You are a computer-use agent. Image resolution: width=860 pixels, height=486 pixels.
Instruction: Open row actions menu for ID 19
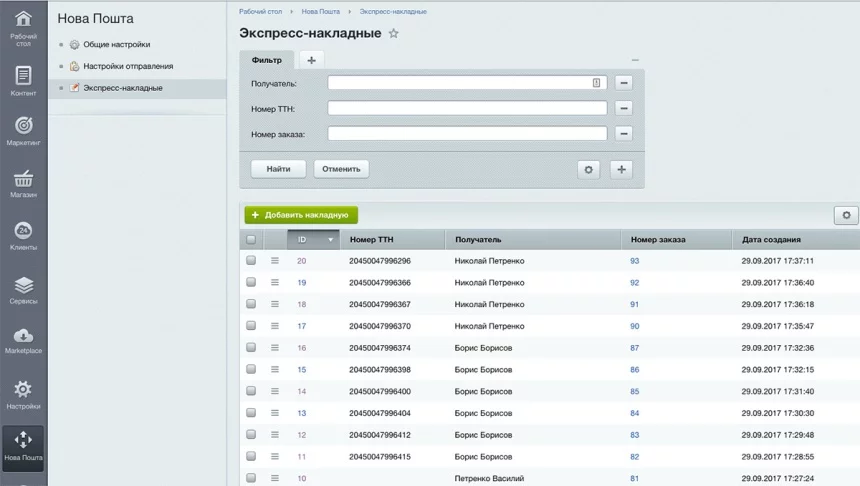275,283
